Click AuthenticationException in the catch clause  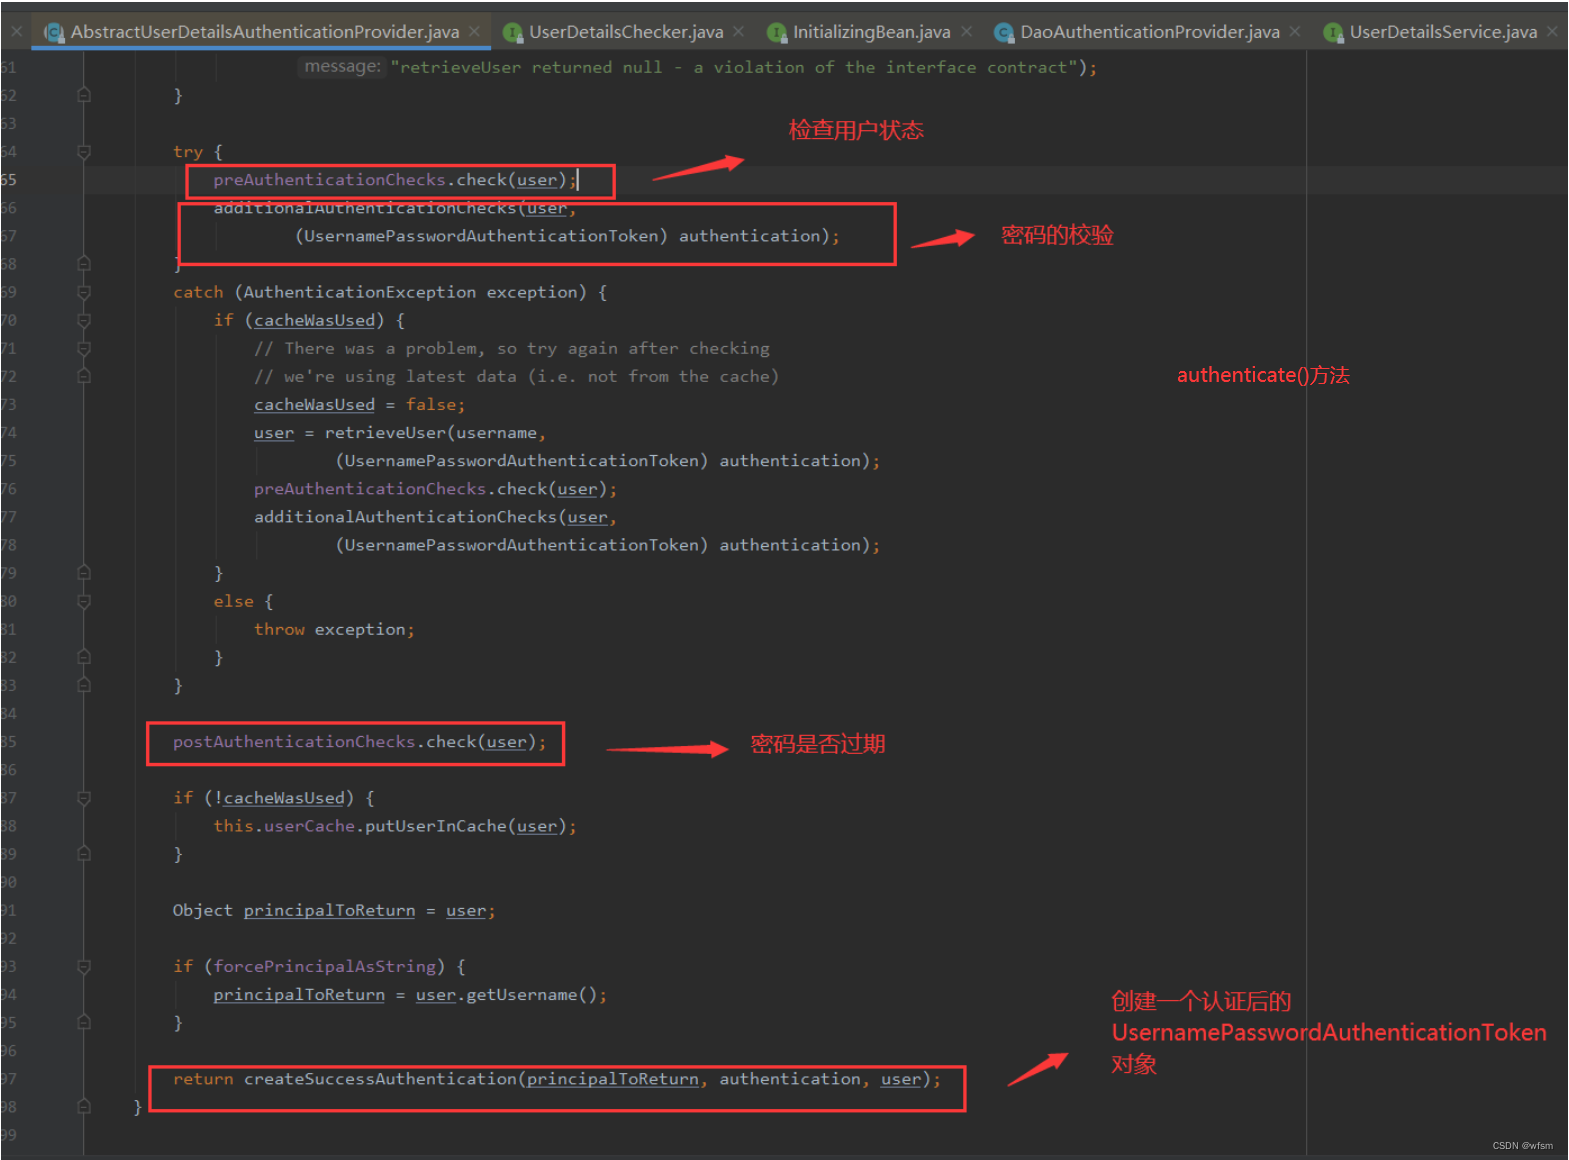pos(360,293)
